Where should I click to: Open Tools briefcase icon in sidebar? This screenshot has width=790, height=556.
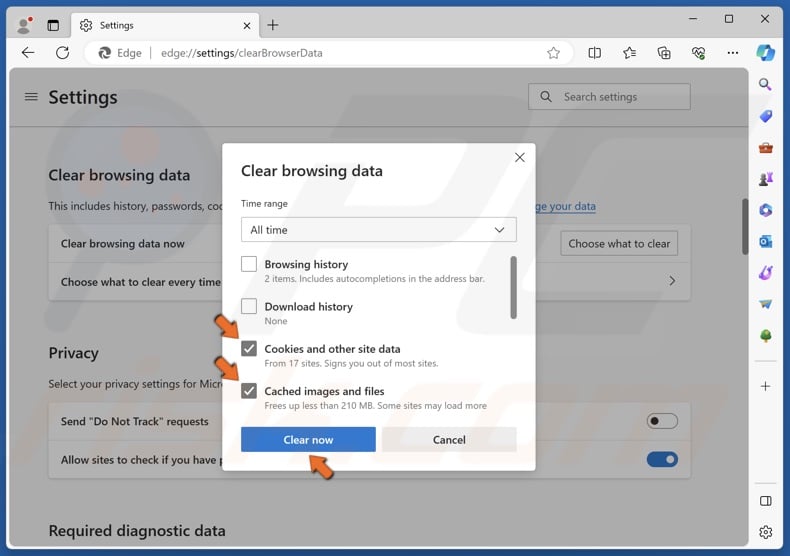pyautogui.click(x=765, y=148)
